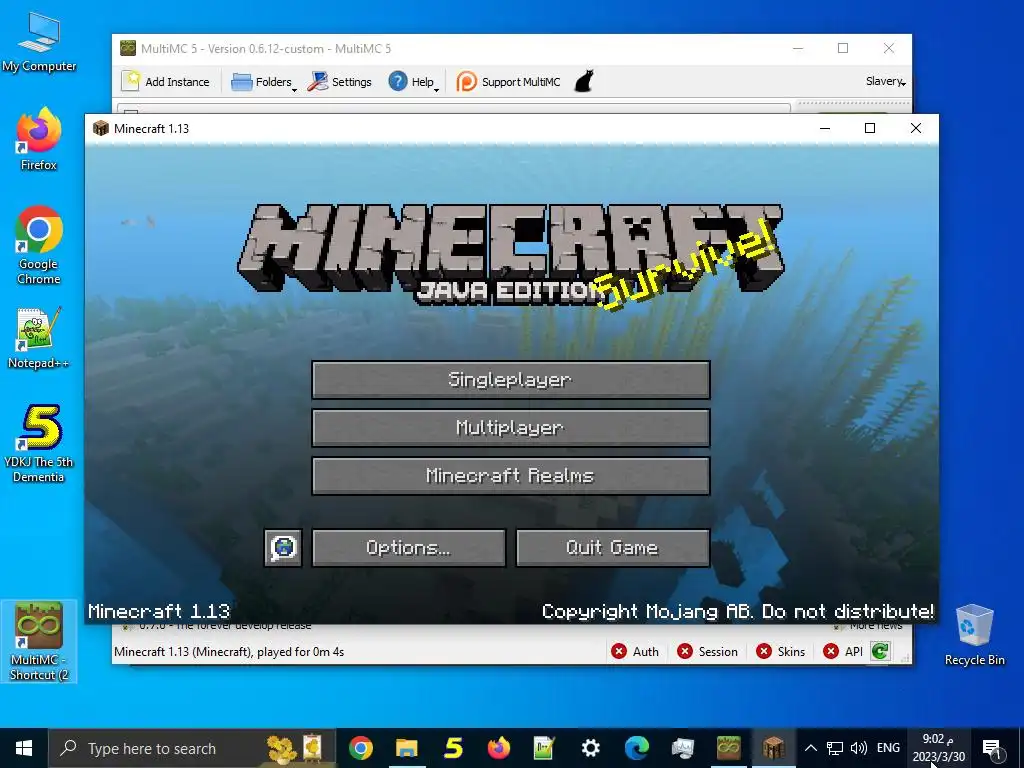Click the API status indicator
Screen dimensions: 1024x768
[843, 652]
